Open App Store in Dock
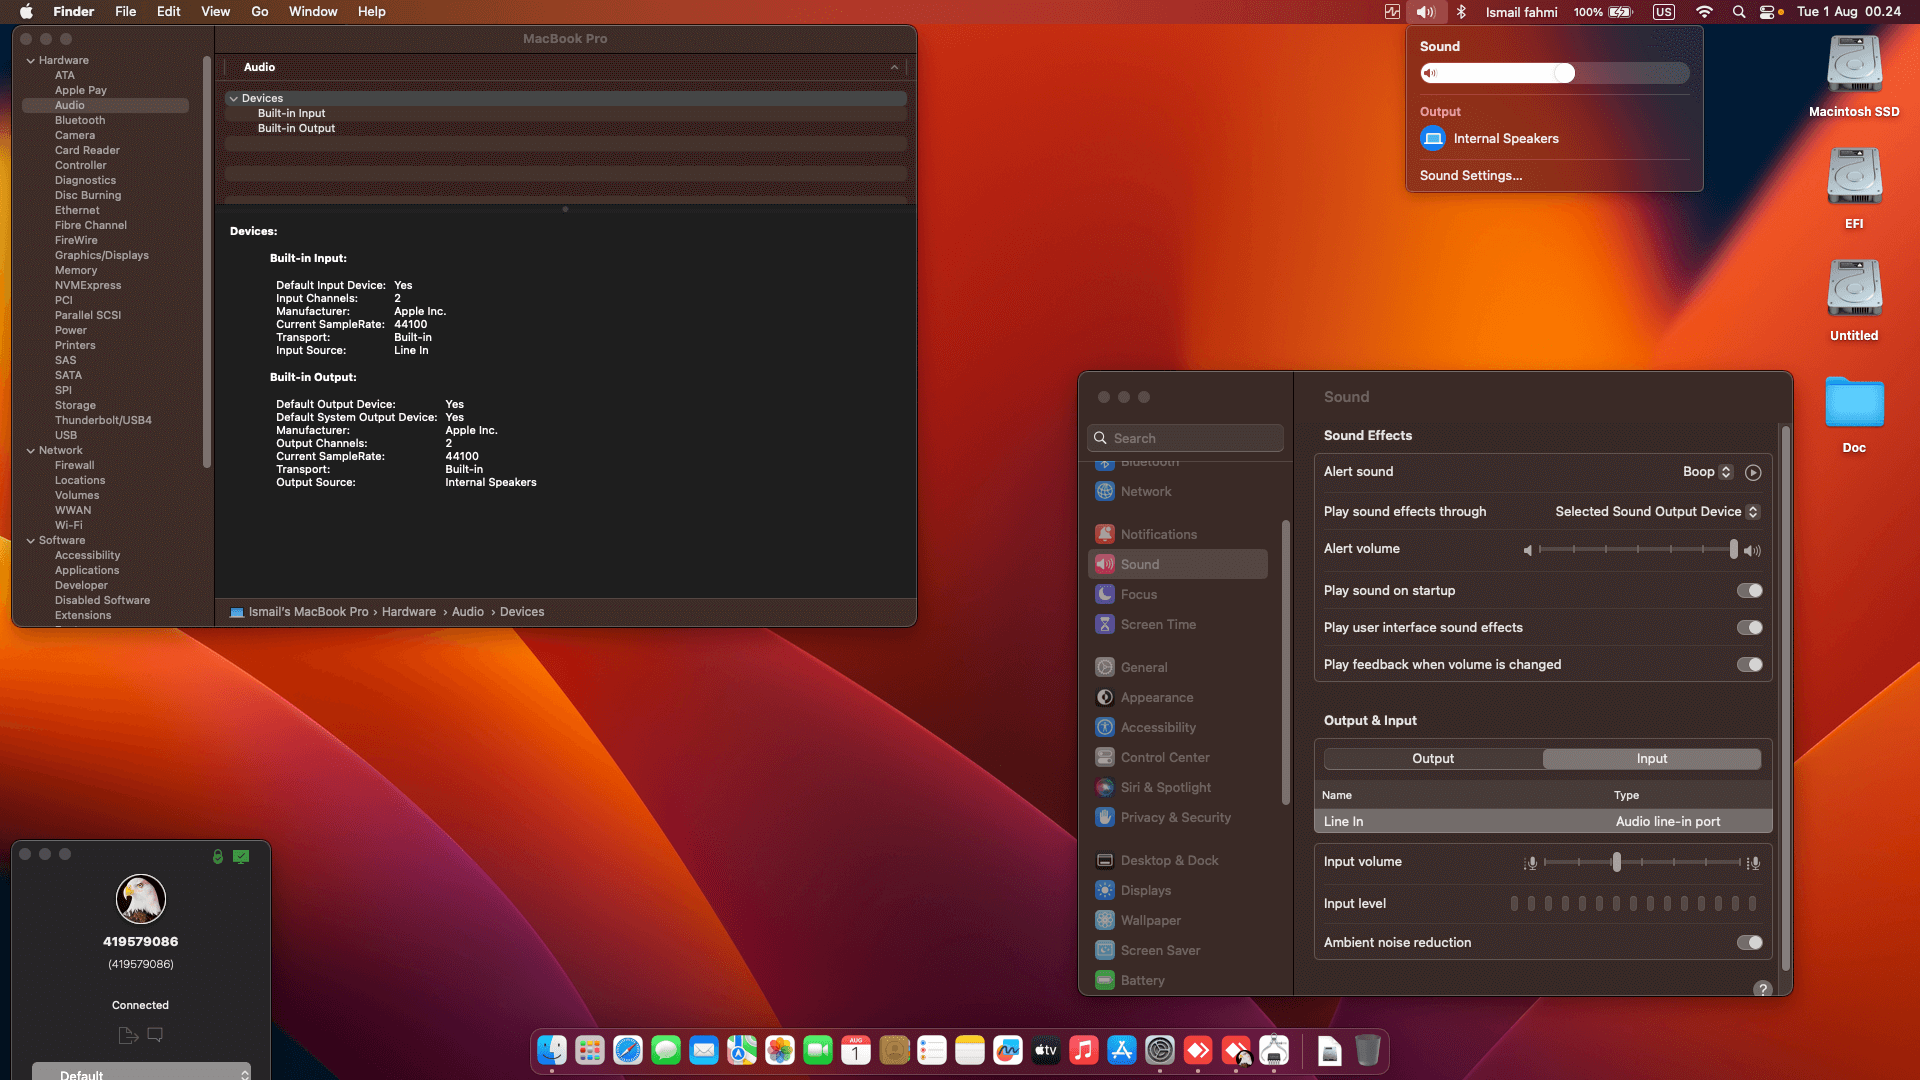This screenshot has height=1080, width=1920. pyautogui.click(x=1122, y=1051)
